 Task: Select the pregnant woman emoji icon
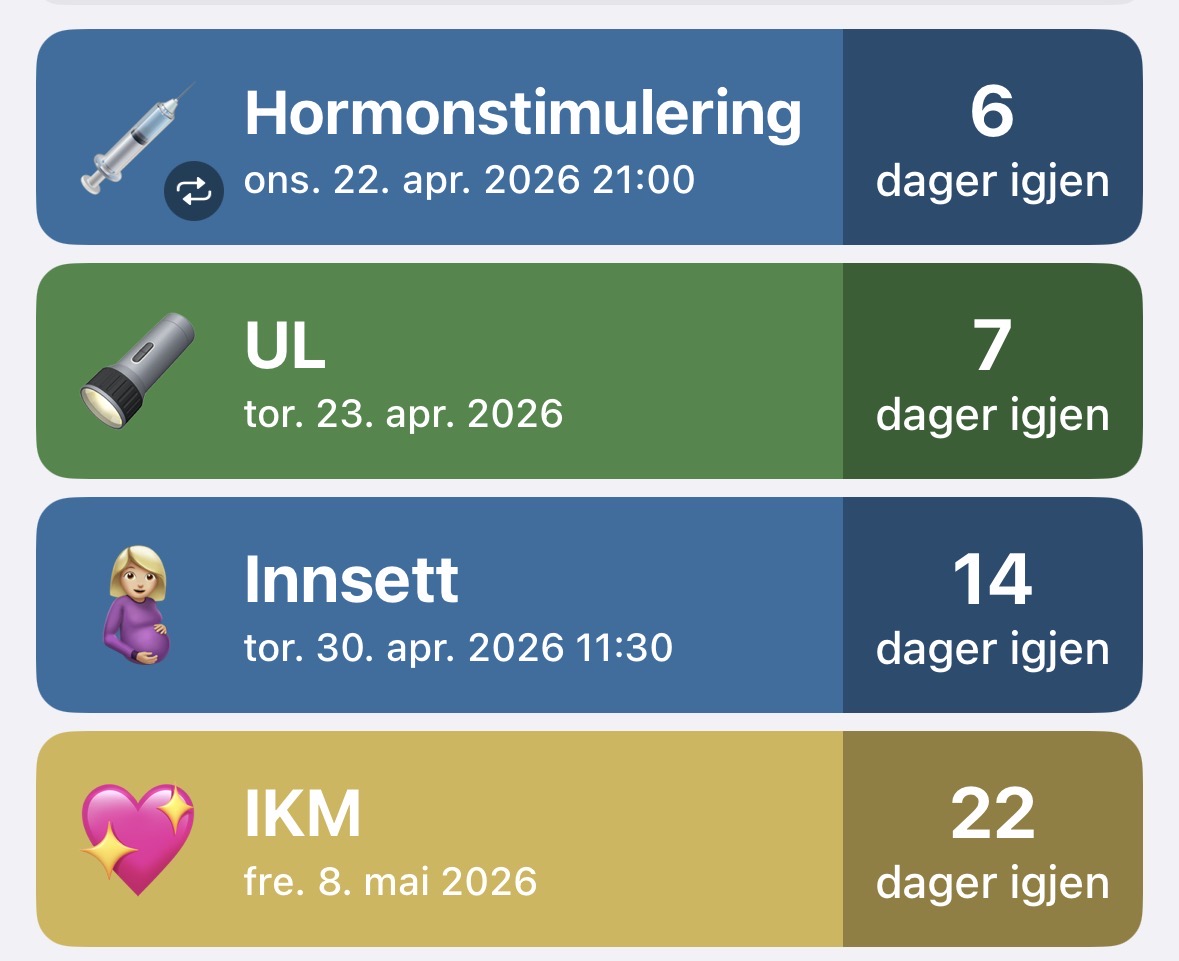[x=137, y=605]
